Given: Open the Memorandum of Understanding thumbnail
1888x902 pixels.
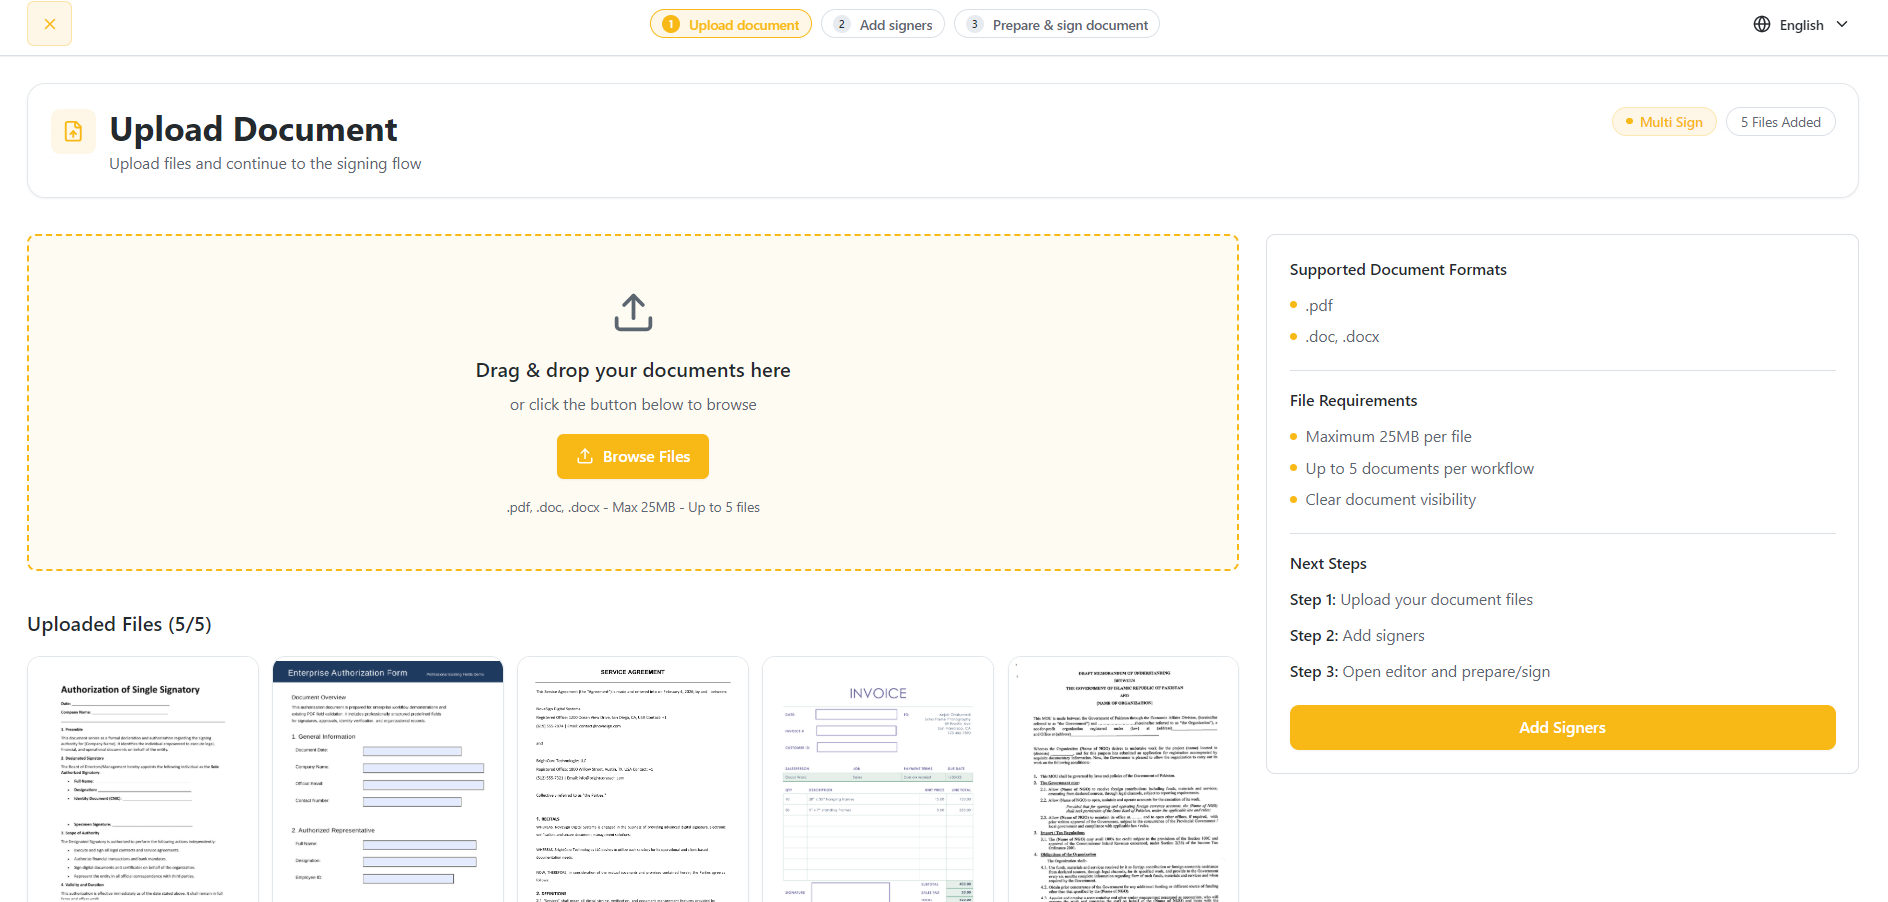Looking at the screenshot, I should coord(1123,780).
